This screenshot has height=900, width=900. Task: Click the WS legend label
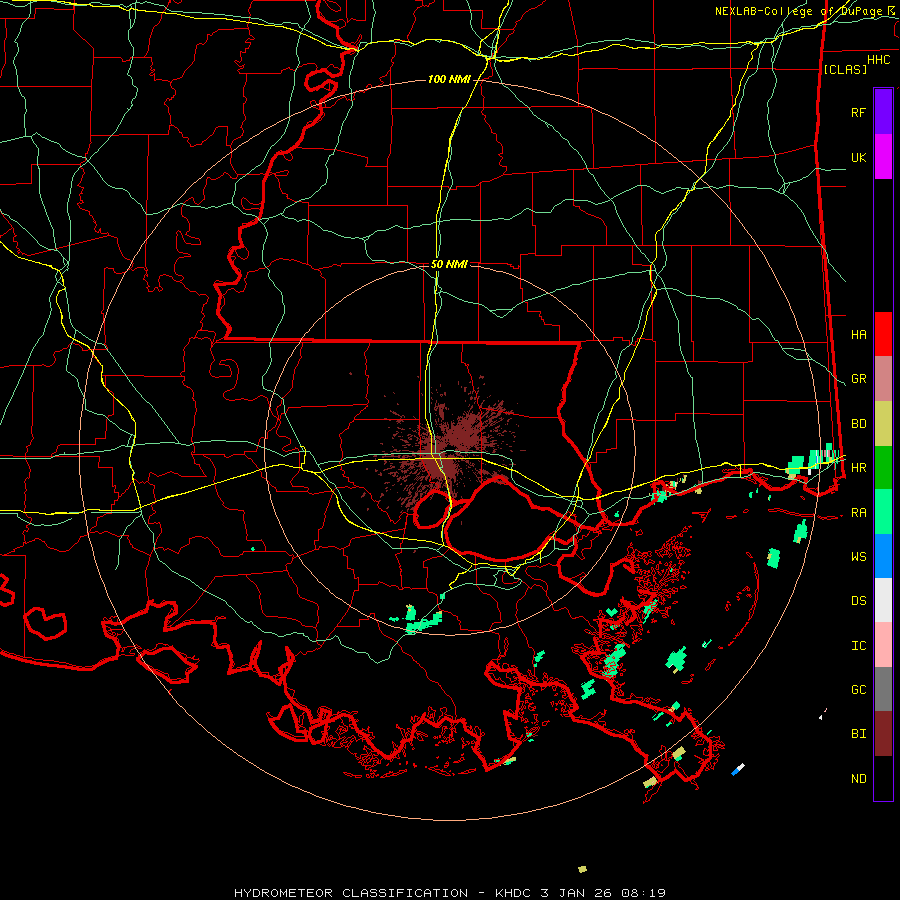coord(858,557)
